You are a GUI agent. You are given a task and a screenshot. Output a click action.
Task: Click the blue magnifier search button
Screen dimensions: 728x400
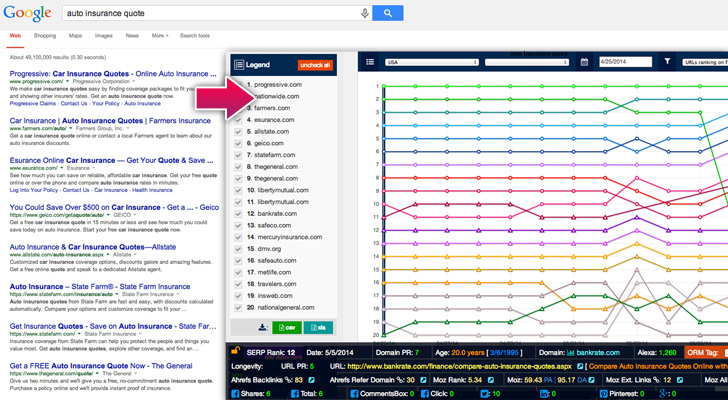(x=388, y=13)
